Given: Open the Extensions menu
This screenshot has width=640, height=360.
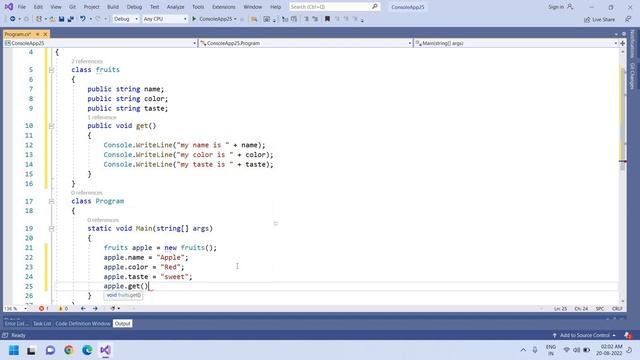Looking at the screenshot, I should pyautogui.click(x=224, y=7).
